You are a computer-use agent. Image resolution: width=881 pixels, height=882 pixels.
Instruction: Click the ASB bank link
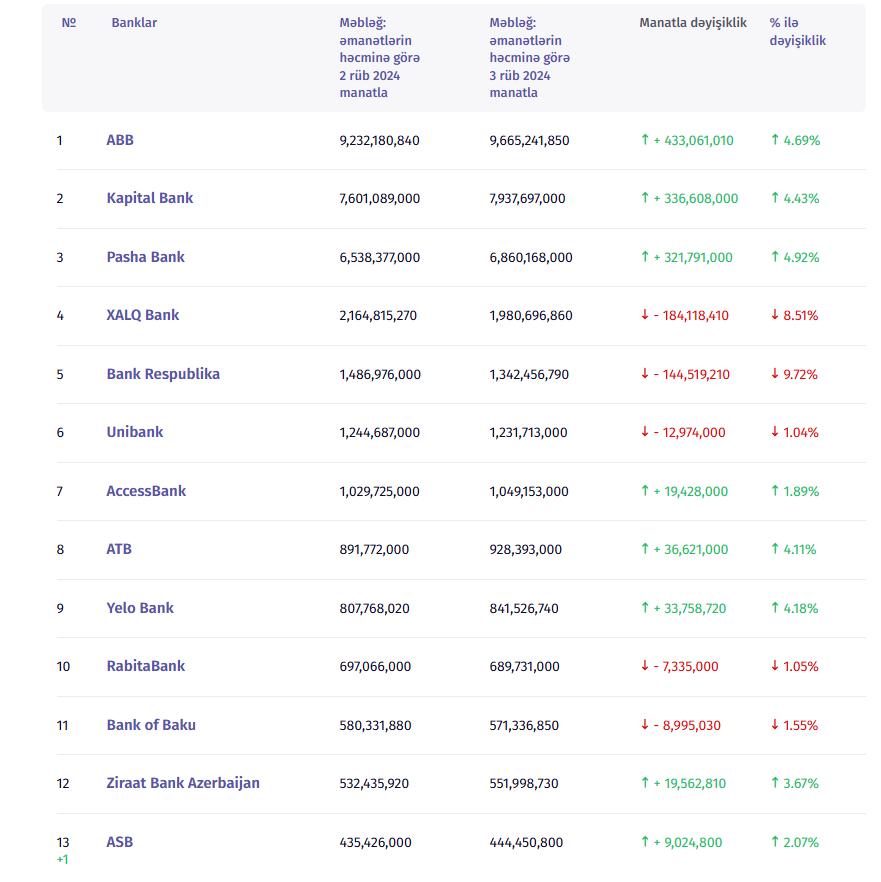[x=120, y=842]
